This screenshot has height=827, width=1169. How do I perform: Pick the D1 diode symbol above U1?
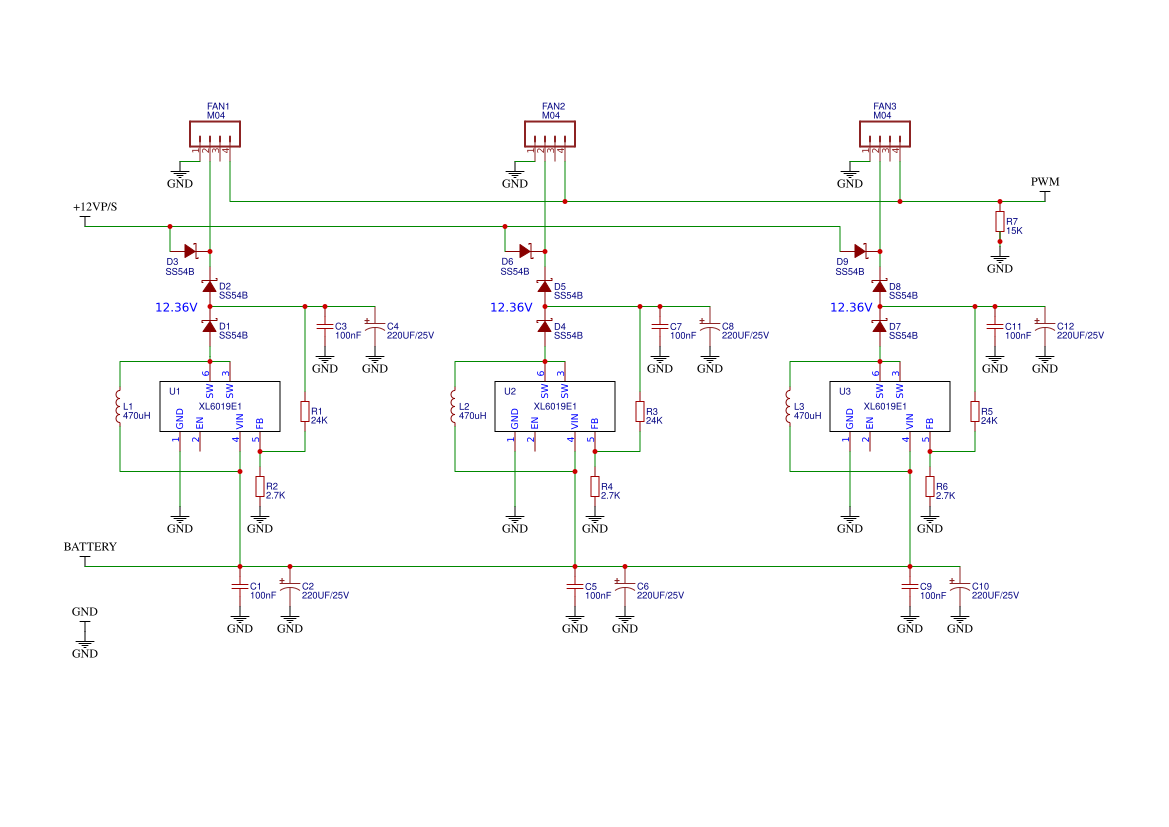click(209, 327)
